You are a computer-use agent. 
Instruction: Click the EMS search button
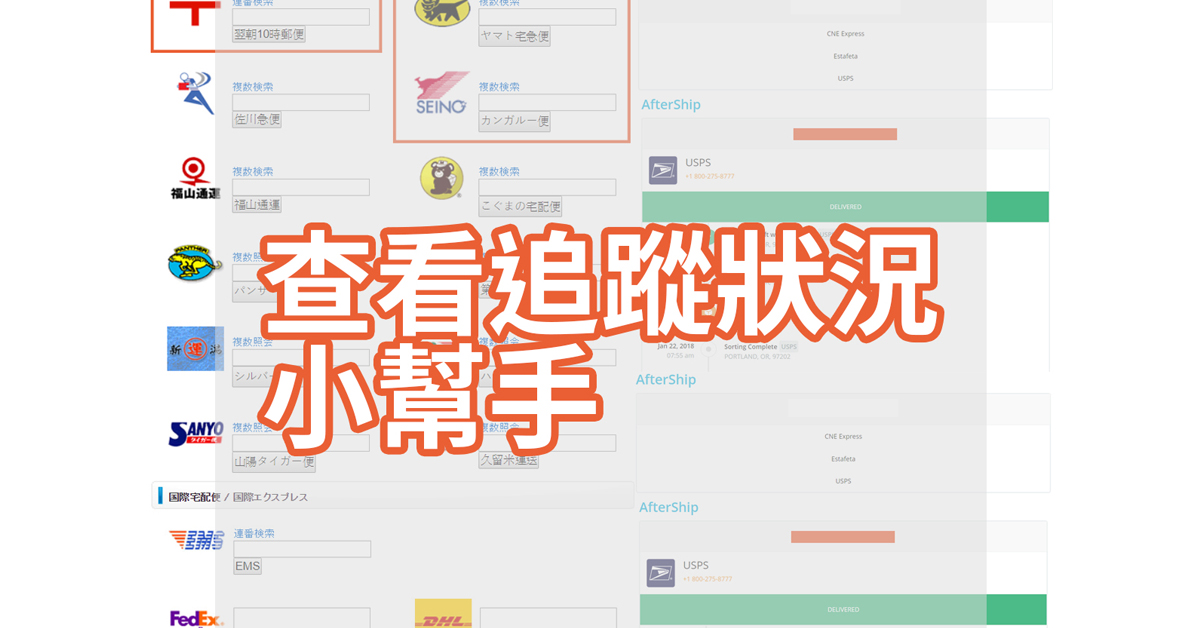[x=247, y=566]
